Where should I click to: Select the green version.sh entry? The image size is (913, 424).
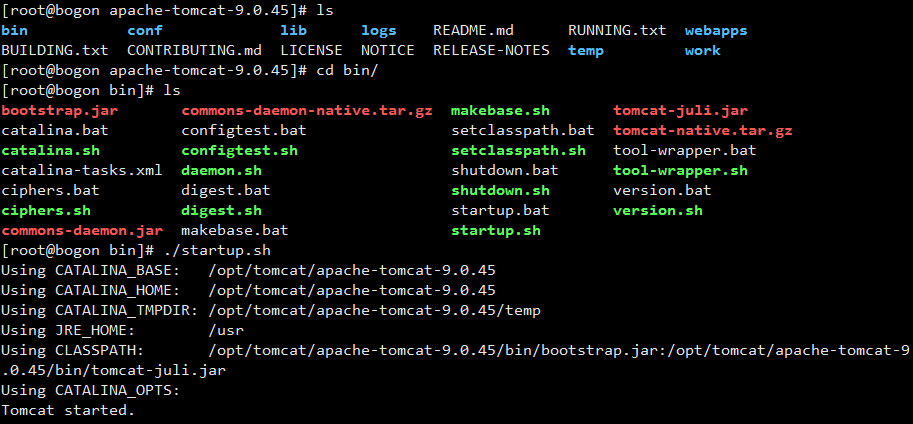(x=658, y=210)
